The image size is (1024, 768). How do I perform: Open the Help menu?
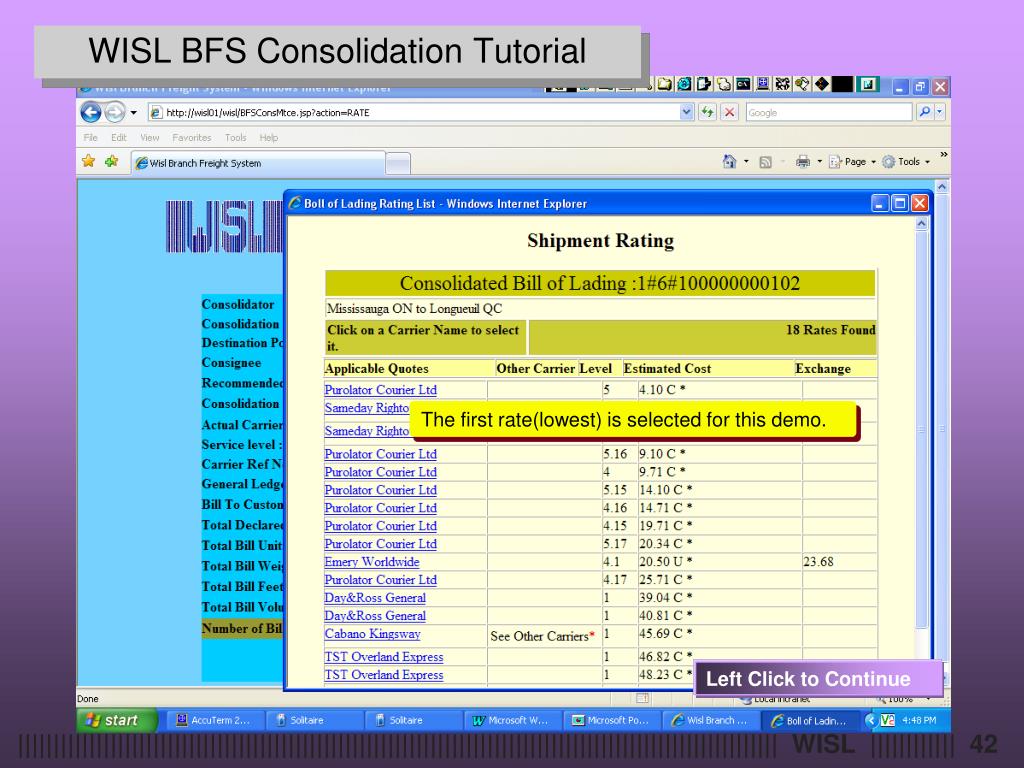pos(268,137)
